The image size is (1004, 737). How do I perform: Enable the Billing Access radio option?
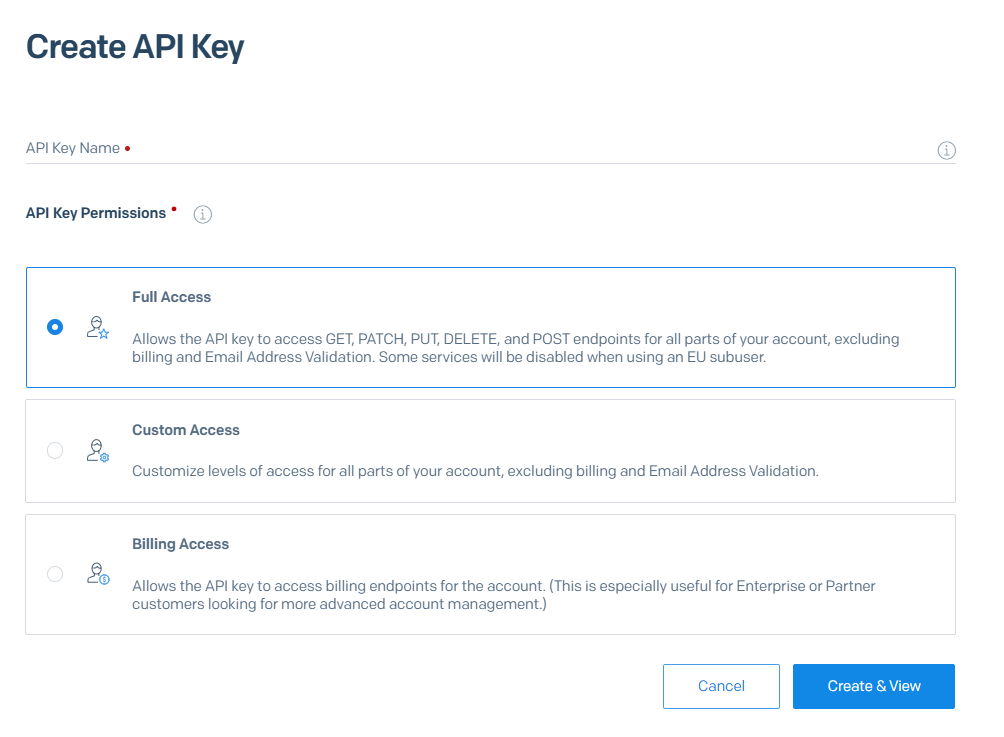coord(55,574)
